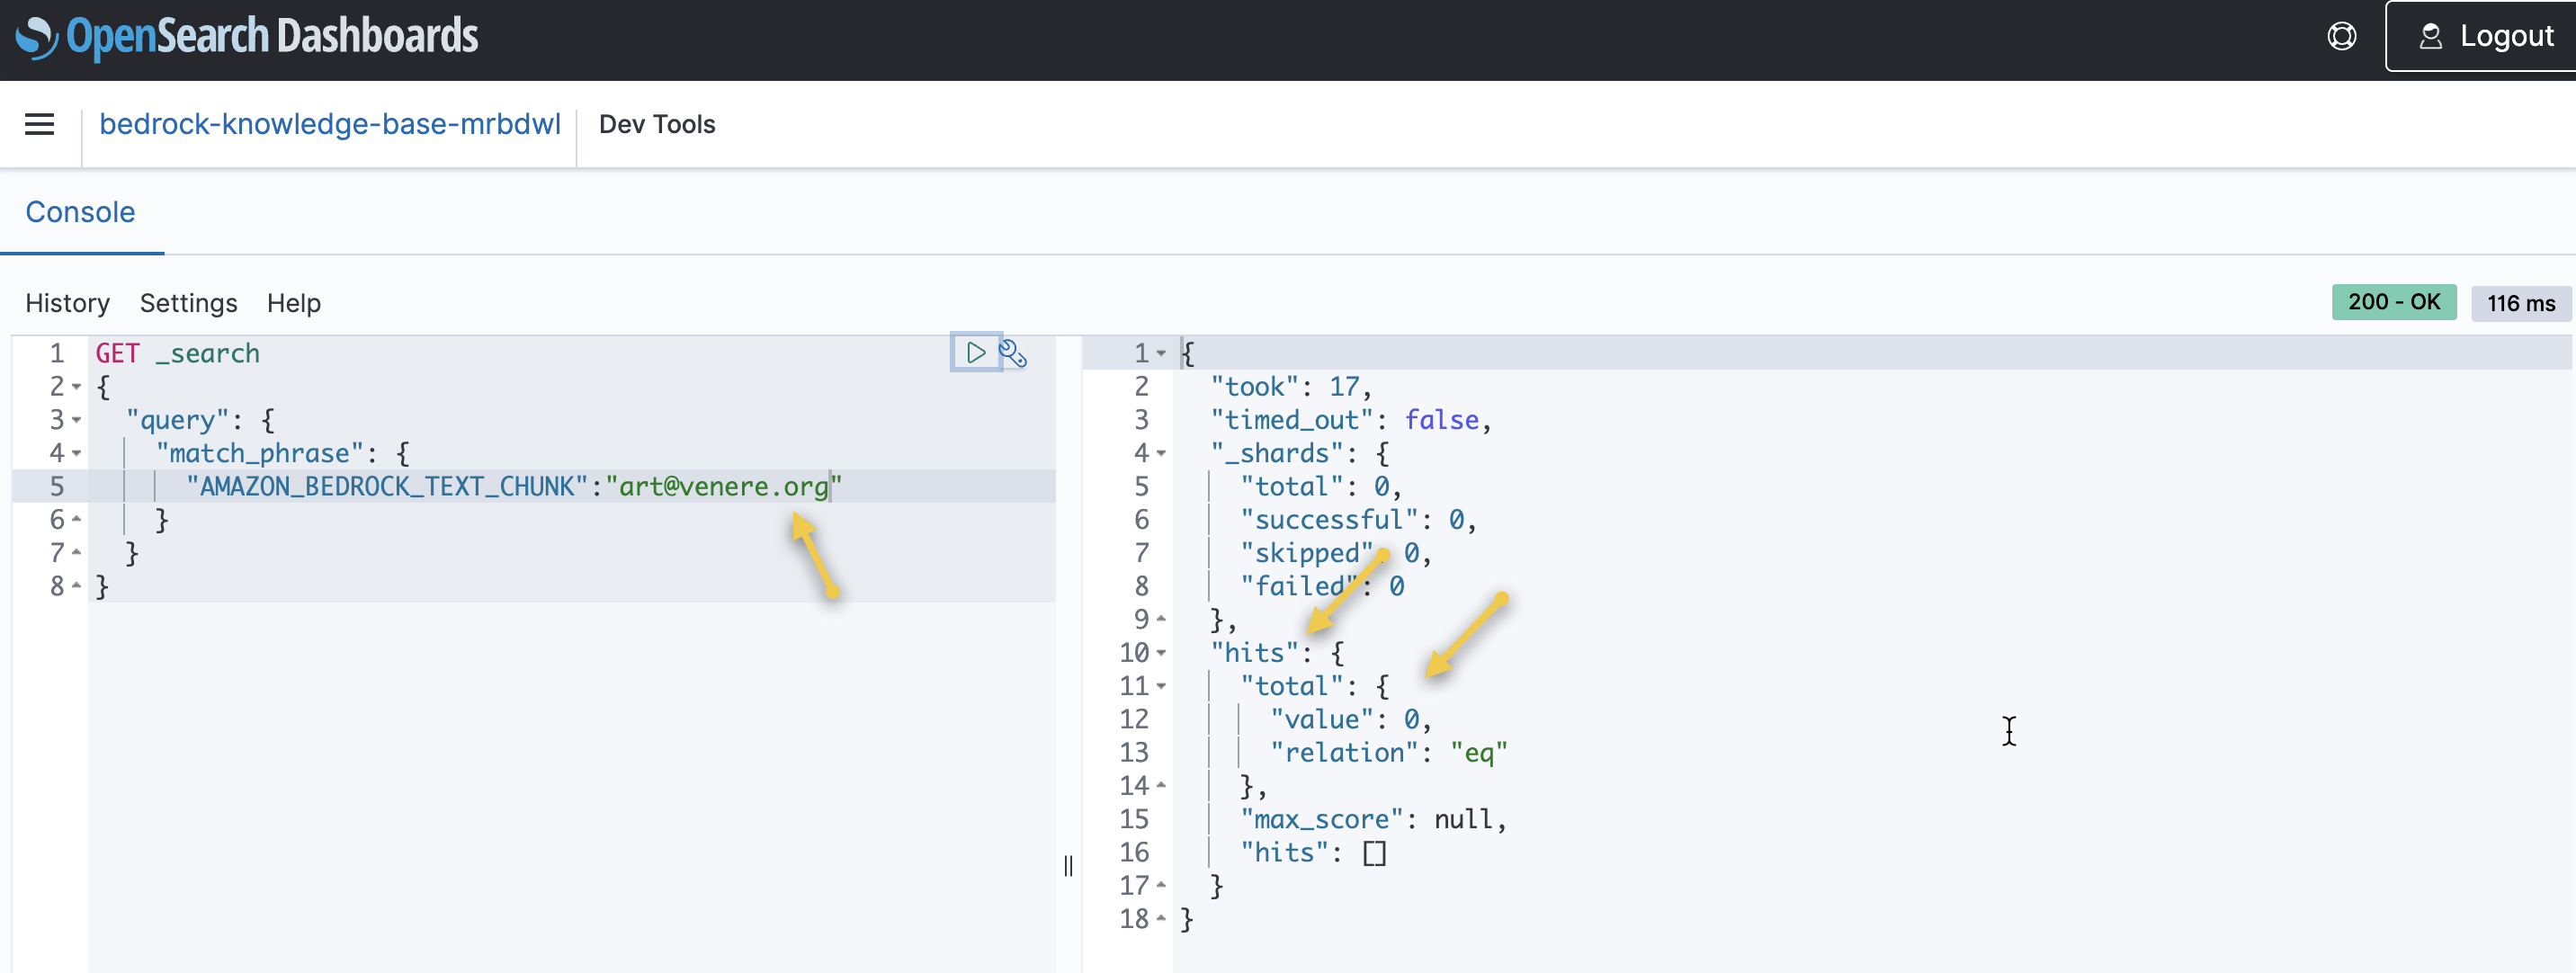This screenshot has width=2576, height=973.
Task: Open the hamburger navigation menu
Action: tap(40, 124)
